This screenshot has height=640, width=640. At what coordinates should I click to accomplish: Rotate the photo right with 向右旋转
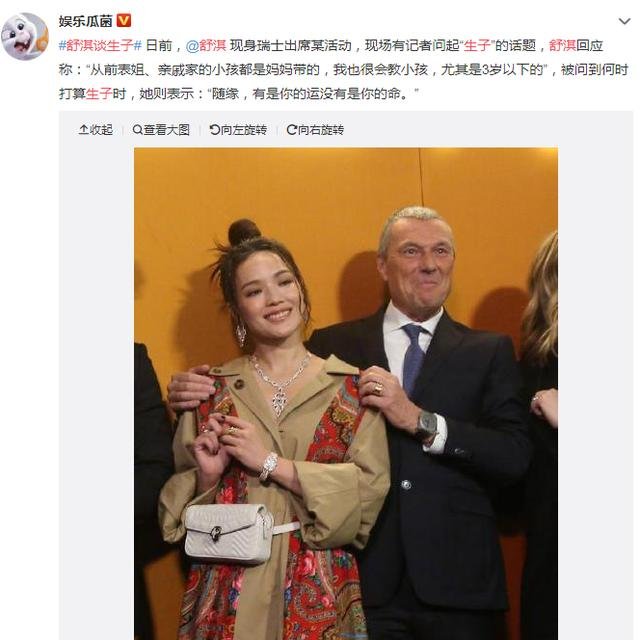pos(315,130)
